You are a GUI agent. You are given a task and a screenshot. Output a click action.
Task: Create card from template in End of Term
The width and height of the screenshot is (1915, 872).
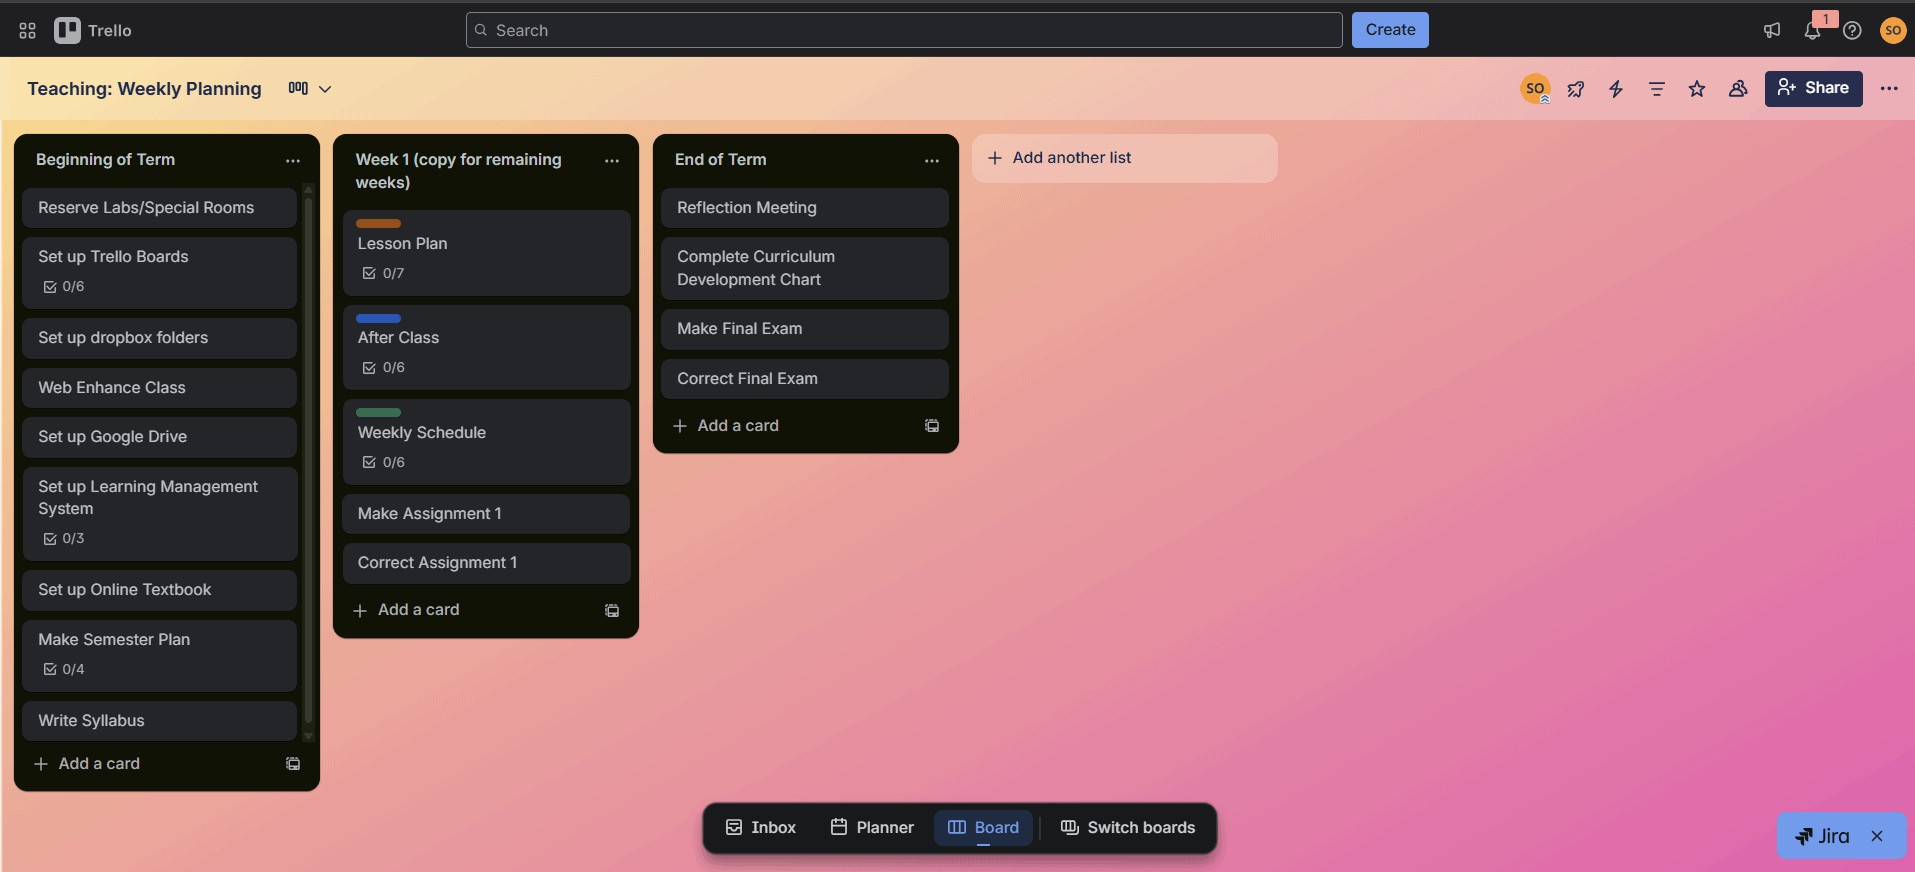pos(932,426)
